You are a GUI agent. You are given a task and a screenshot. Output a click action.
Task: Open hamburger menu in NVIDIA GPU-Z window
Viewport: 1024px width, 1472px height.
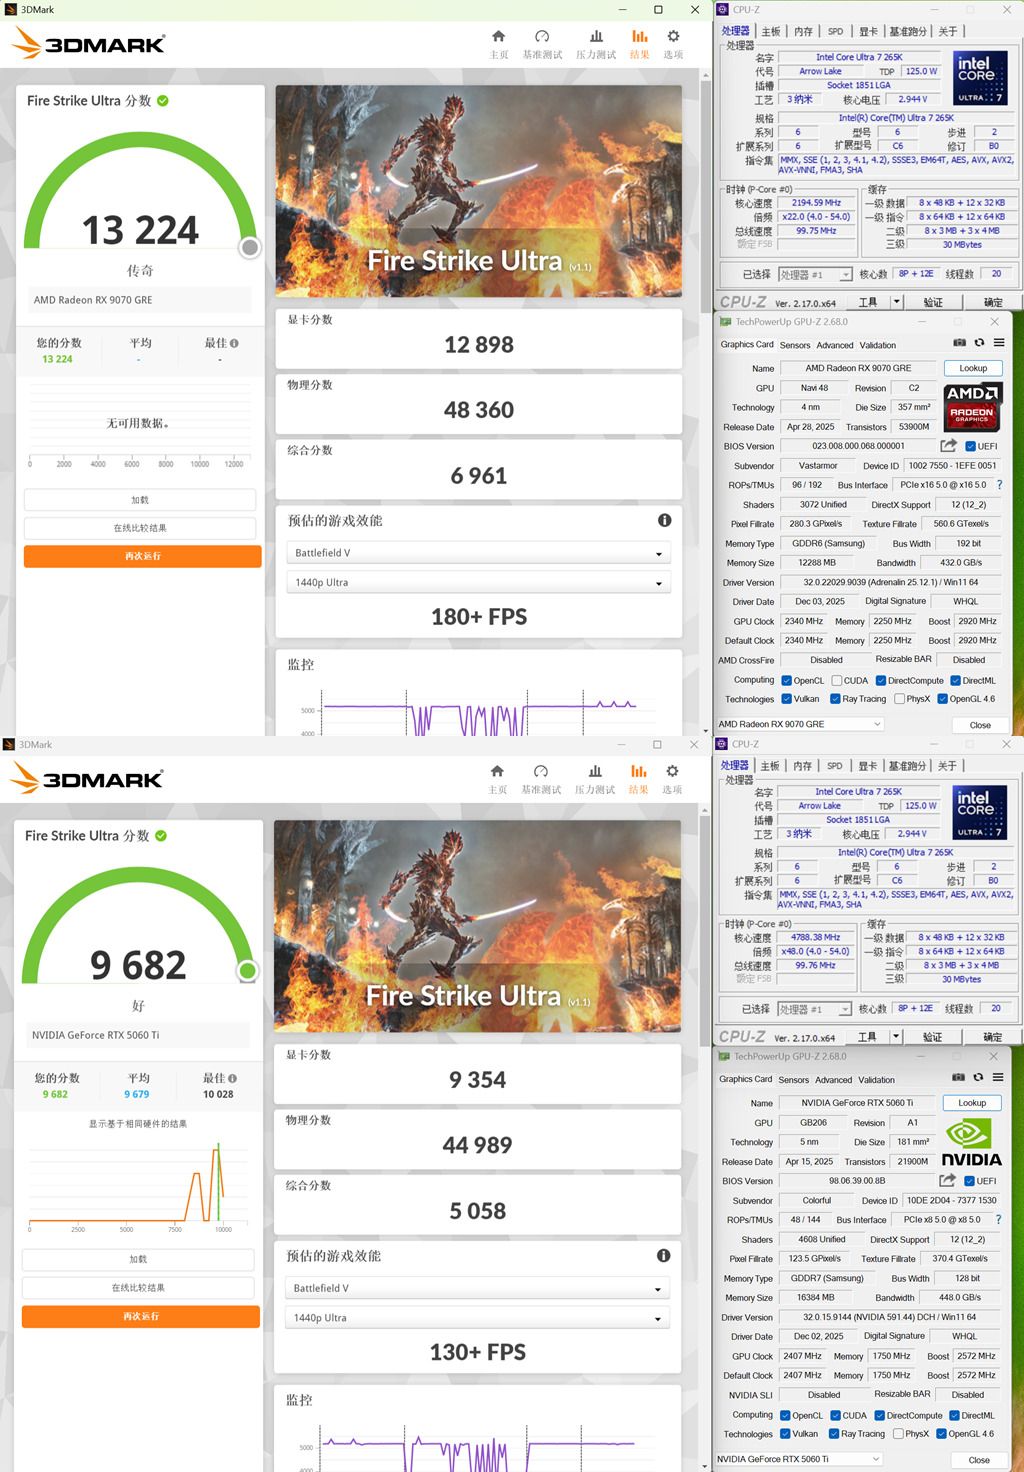tap(997, 1078)
